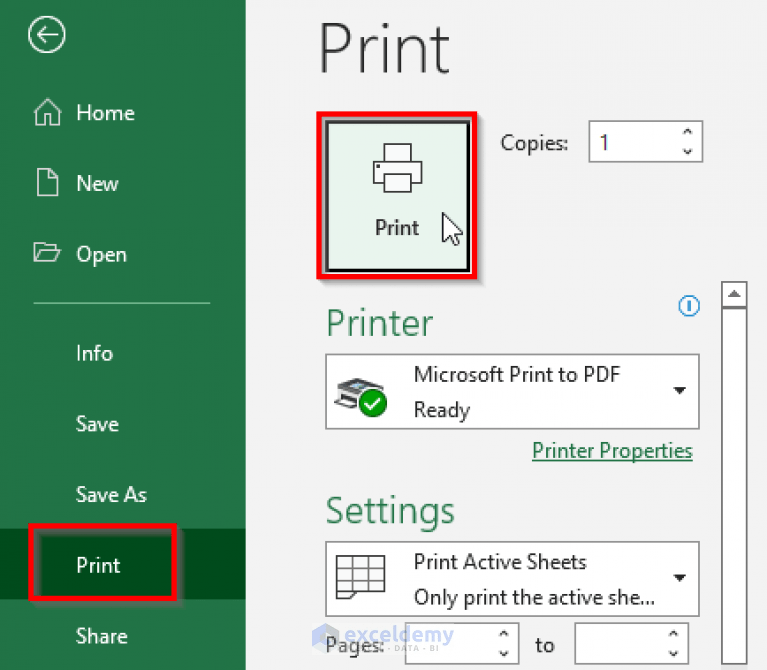Increase the Pages to value
The image size is (767, 670).
[x=674, y=634]
